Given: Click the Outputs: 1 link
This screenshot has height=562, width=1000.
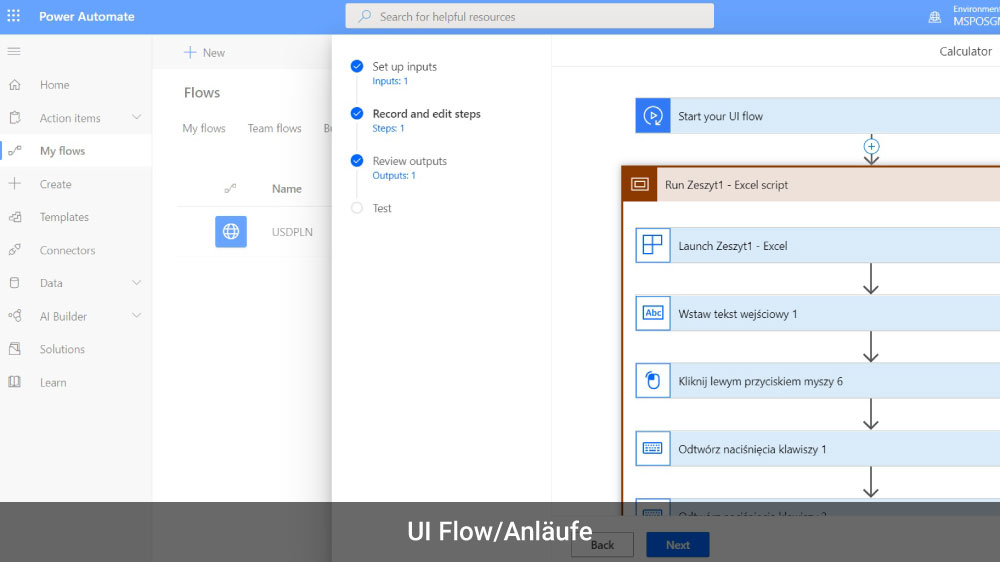Looking at the screenshot, I should click(x=393, y=175).
